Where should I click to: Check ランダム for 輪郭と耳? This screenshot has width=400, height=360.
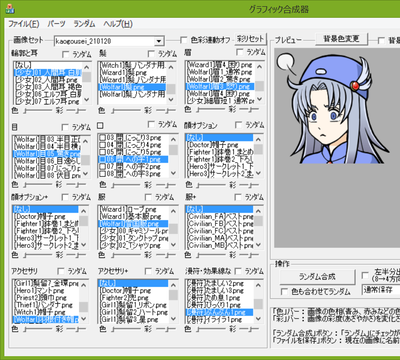[66, 54]
